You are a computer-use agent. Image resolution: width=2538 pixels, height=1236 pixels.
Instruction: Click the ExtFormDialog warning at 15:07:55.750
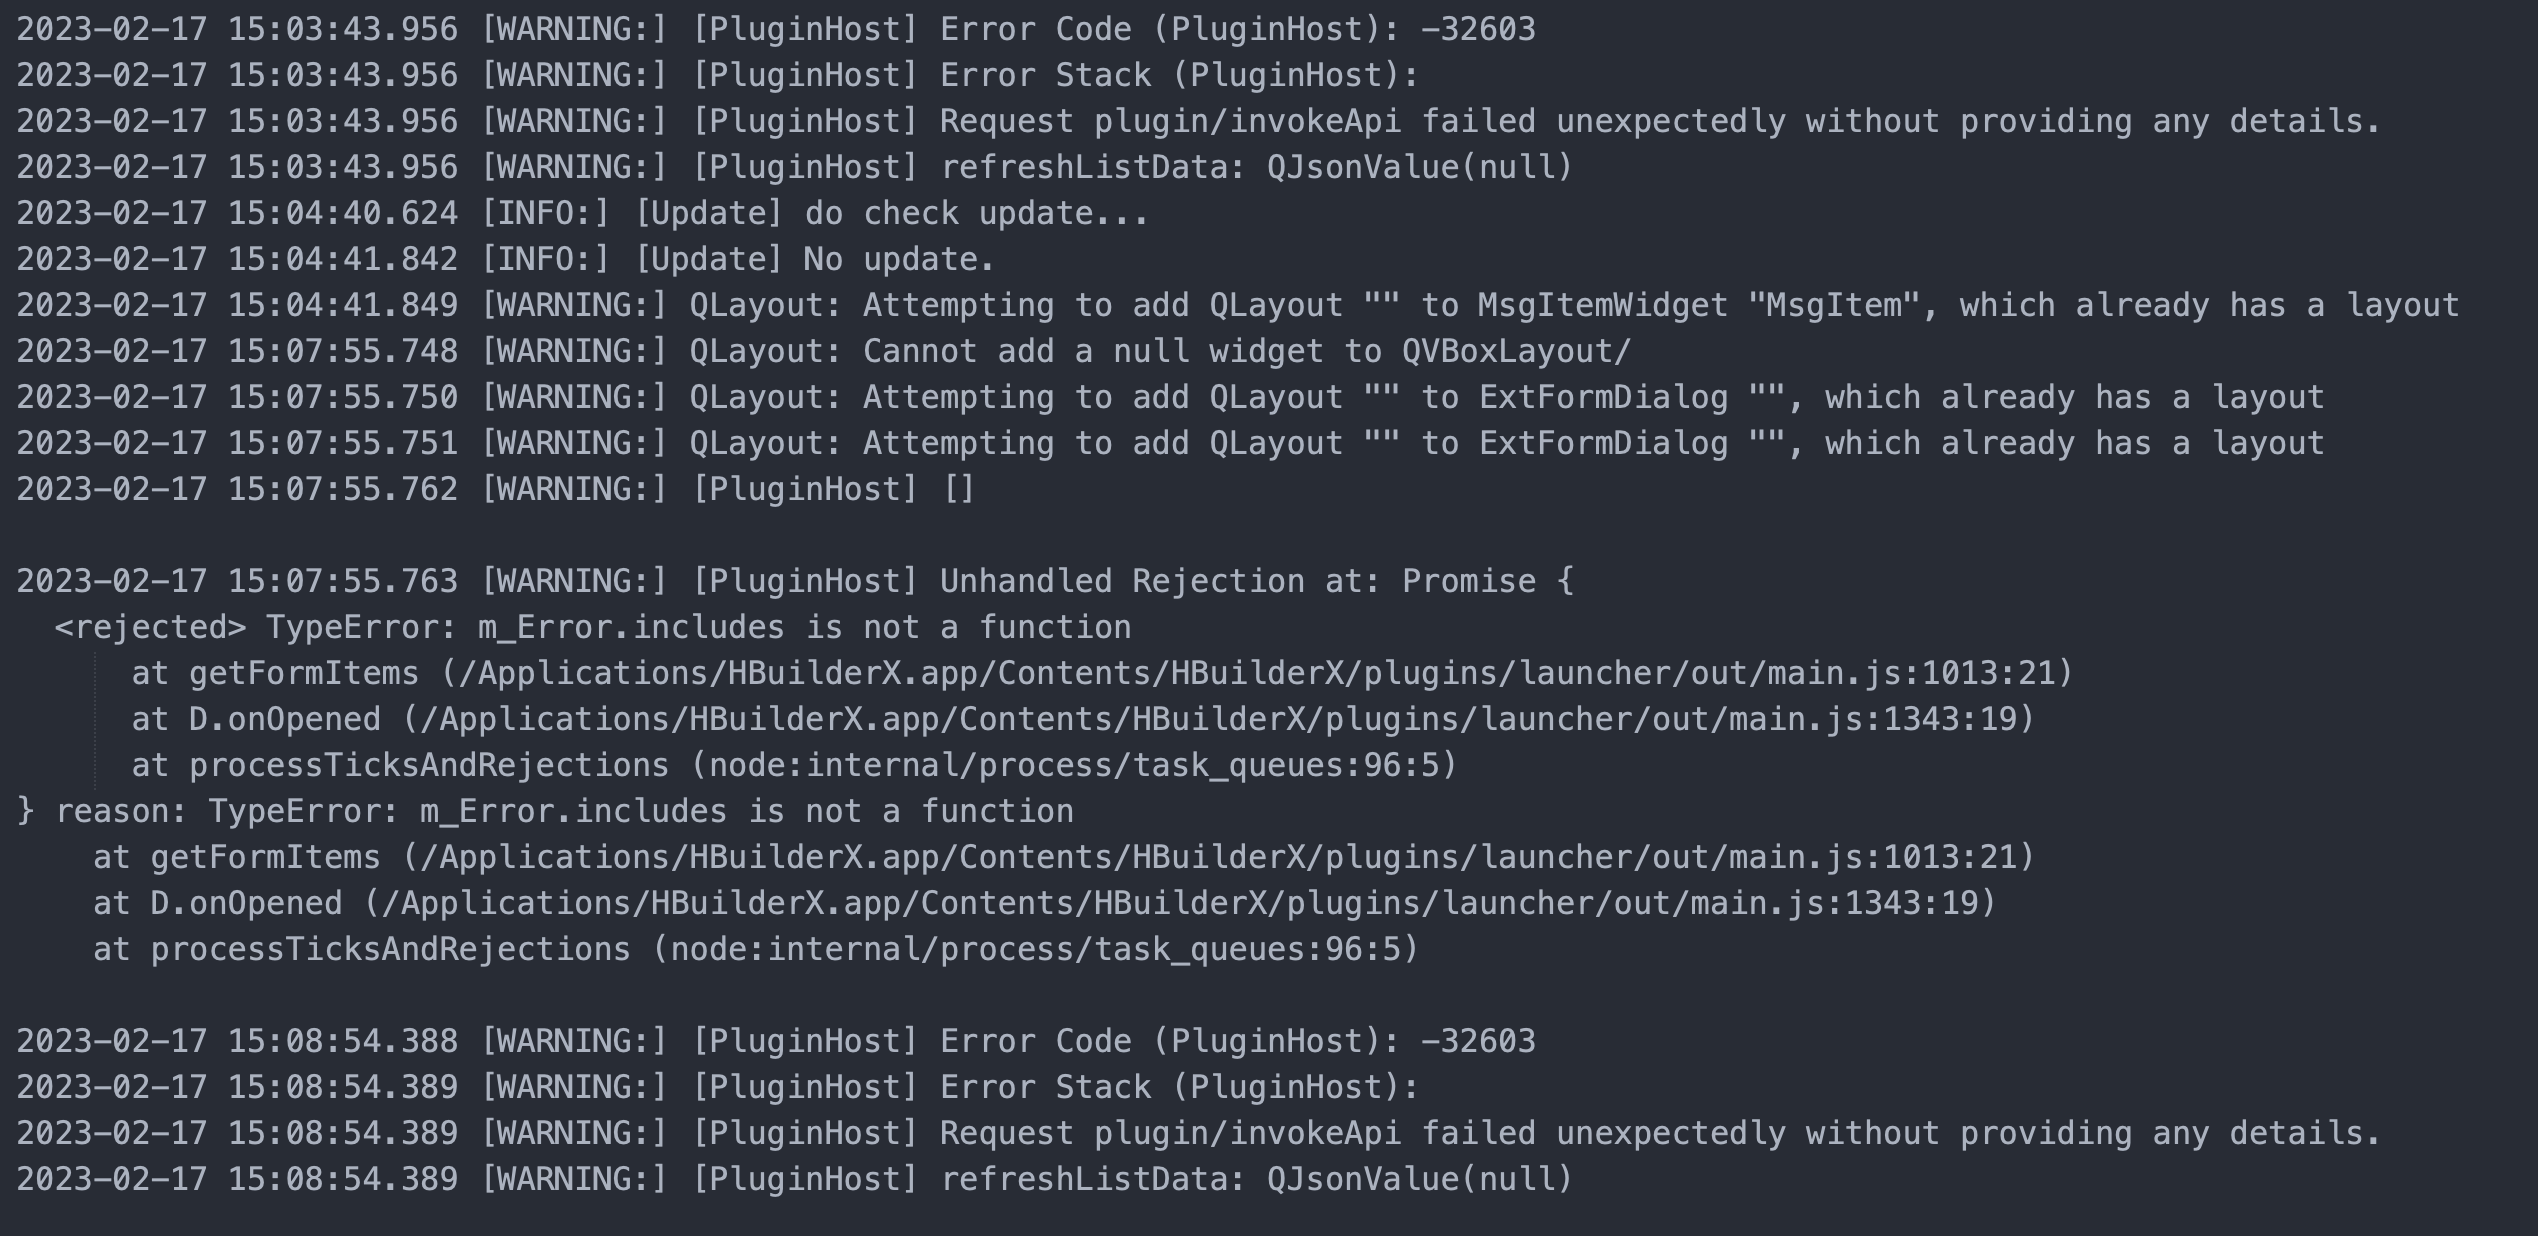click(1169, 397)
